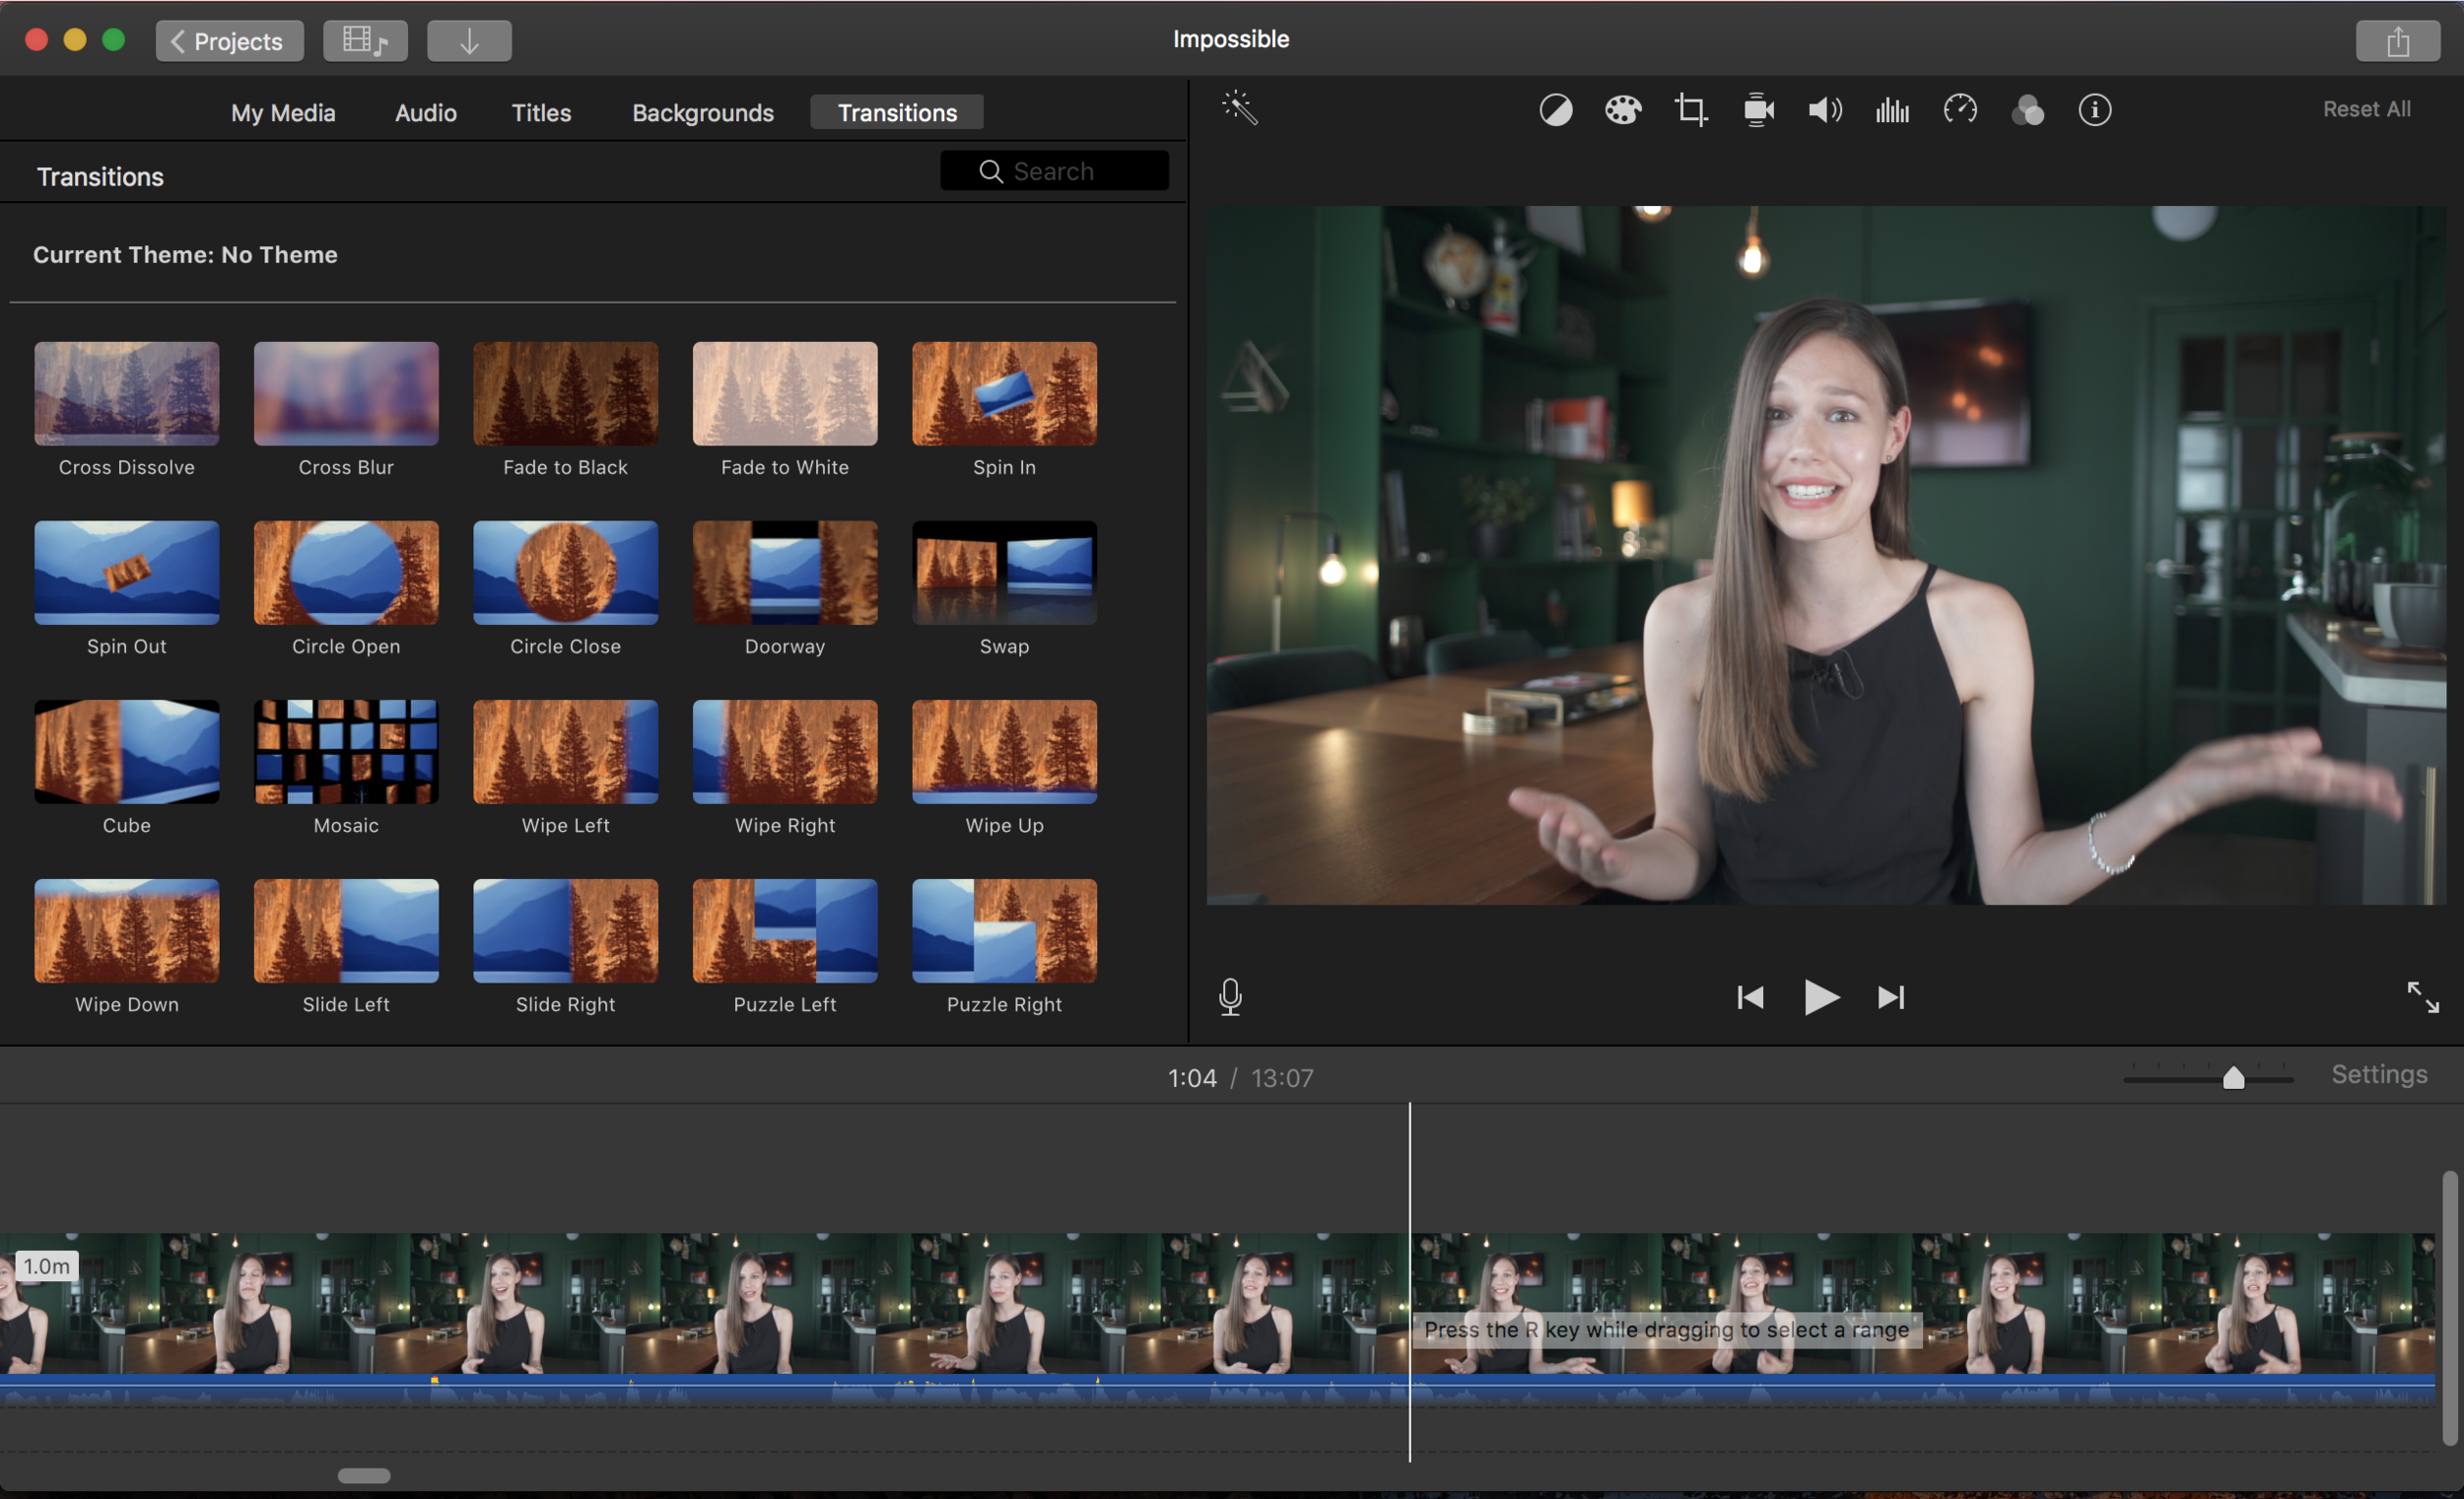This screenshot has height=1499, width=2464.
Task: Open the speed adjustment tool
Action: pyautogui.click(x=1960, y=109)
